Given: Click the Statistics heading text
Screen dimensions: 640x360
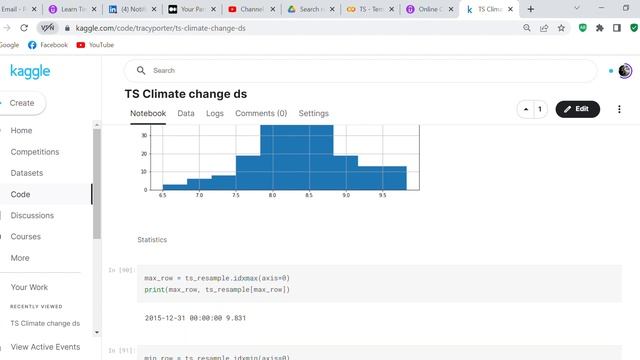Looking at the screenshot, I should pyautogui.click(x=152, y=240).
